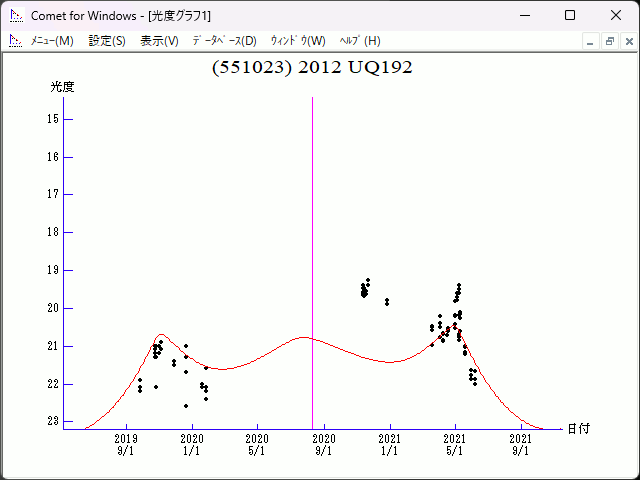
Task: Open the ｳｨﾝﾄﾞｳ(W) window menu
Action: coord(298,41)
